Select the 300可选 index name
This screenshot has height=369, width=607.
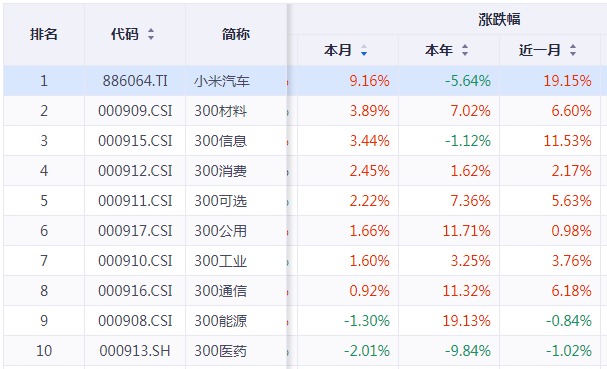coord(220,201)
